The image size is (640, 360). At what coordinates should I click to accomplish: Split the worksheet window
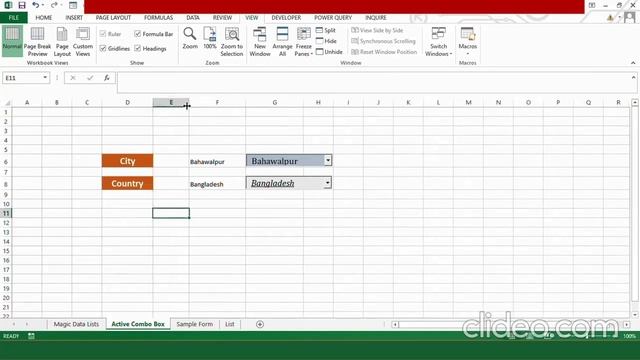[x=326, y=31]
